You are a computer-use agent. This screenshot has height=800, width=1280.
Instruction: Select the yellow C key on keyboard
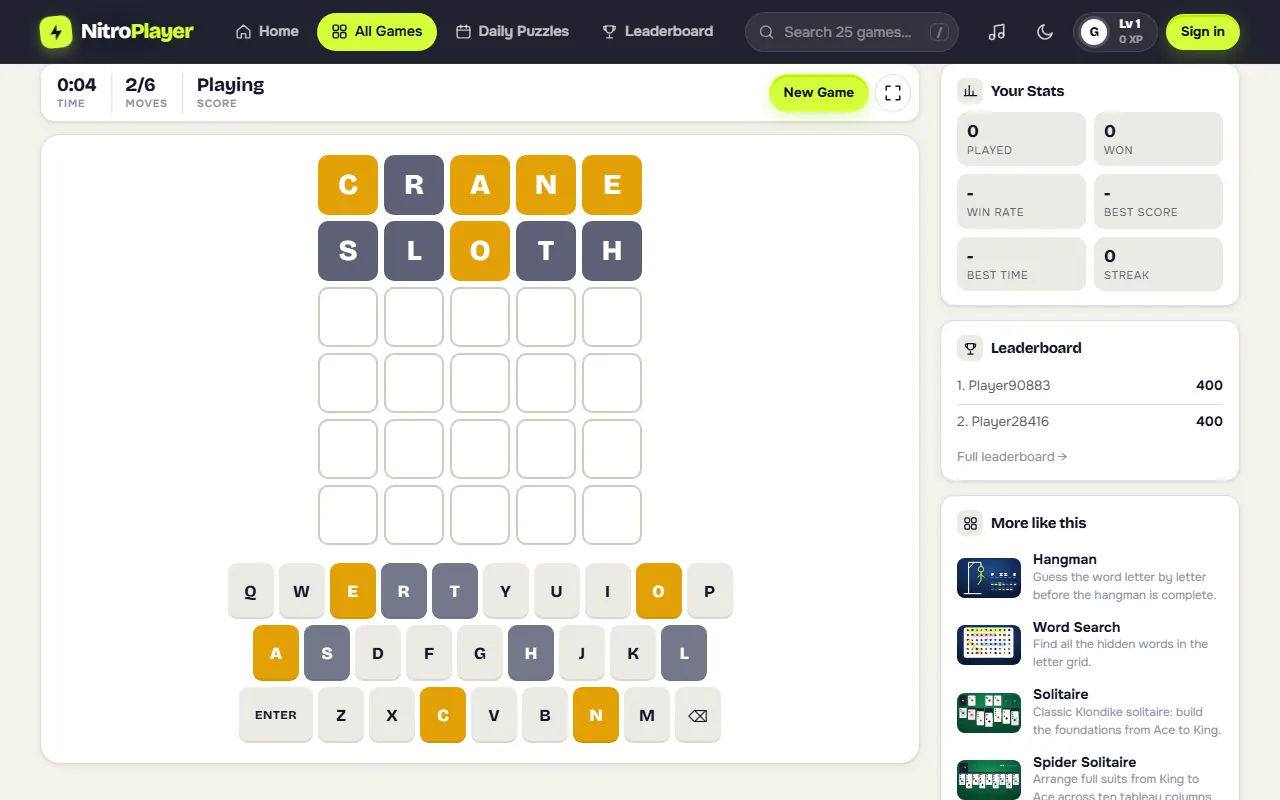[x=443, y=715]
